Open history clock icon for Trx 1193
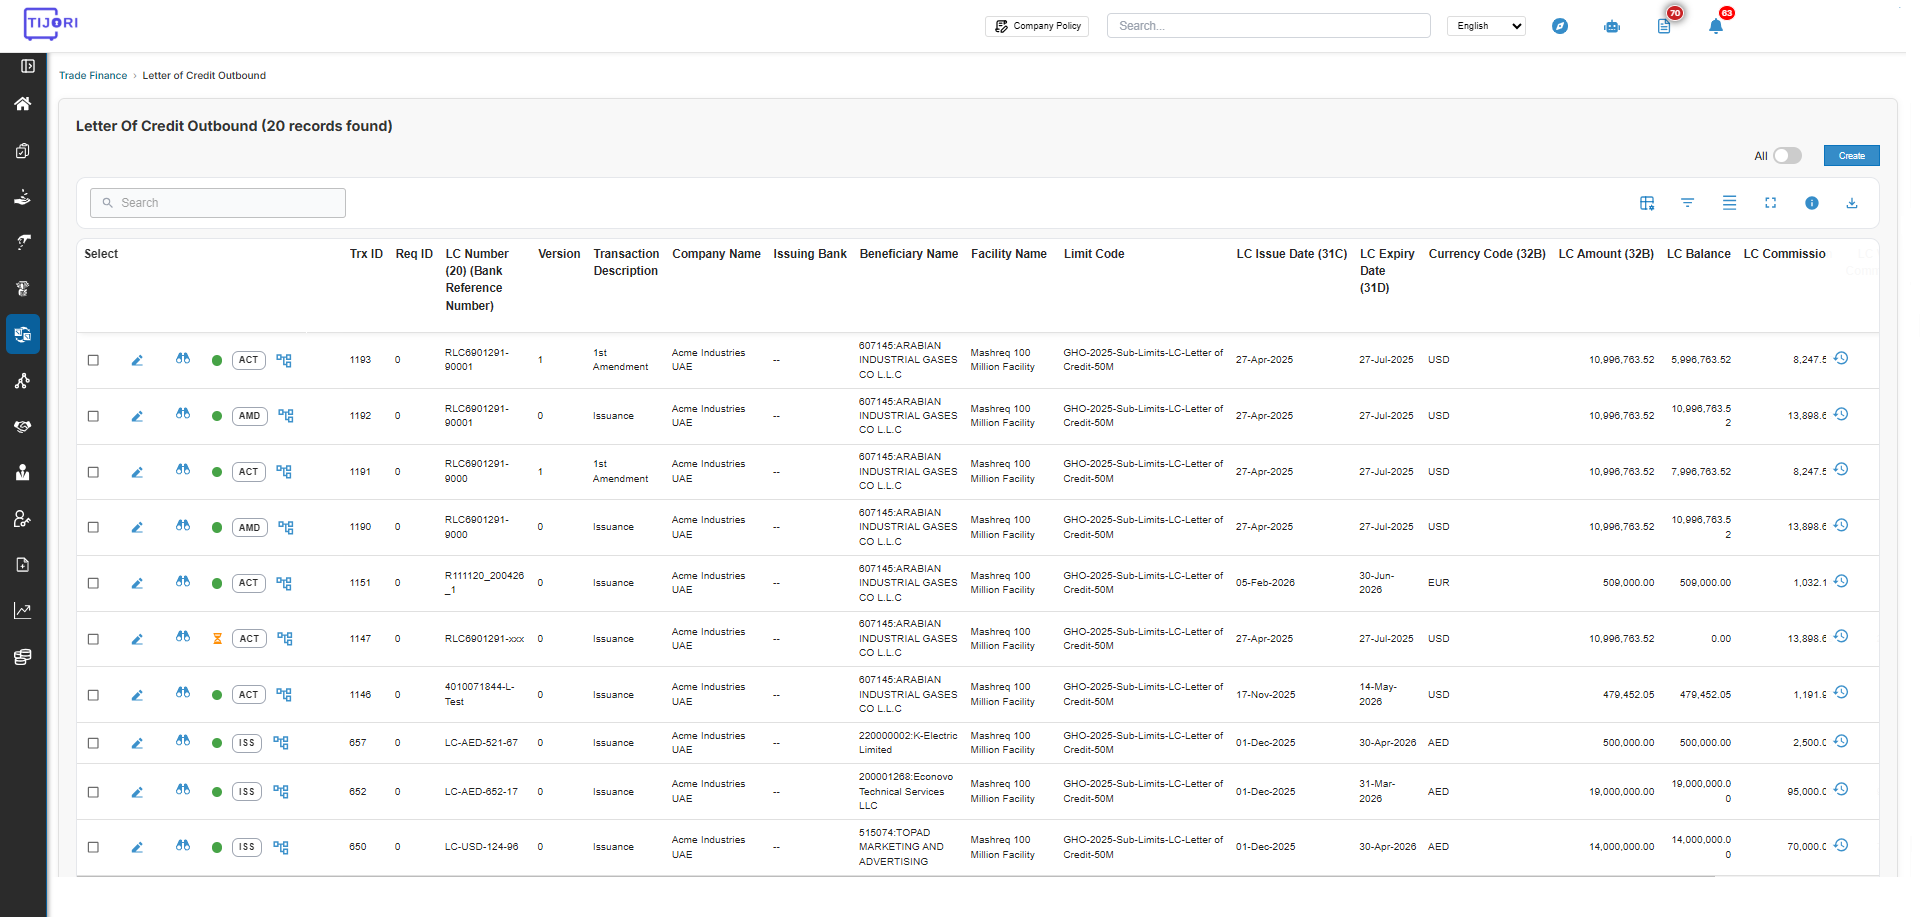Image resolution: width=1920 pixels, height=917 pixels. [x=1841, y=358]
